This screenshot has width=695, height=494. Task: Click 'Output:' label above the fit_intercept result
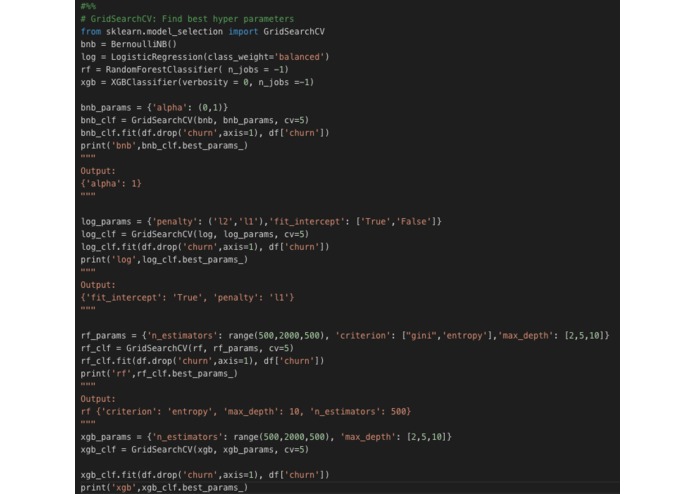[98, 285]
